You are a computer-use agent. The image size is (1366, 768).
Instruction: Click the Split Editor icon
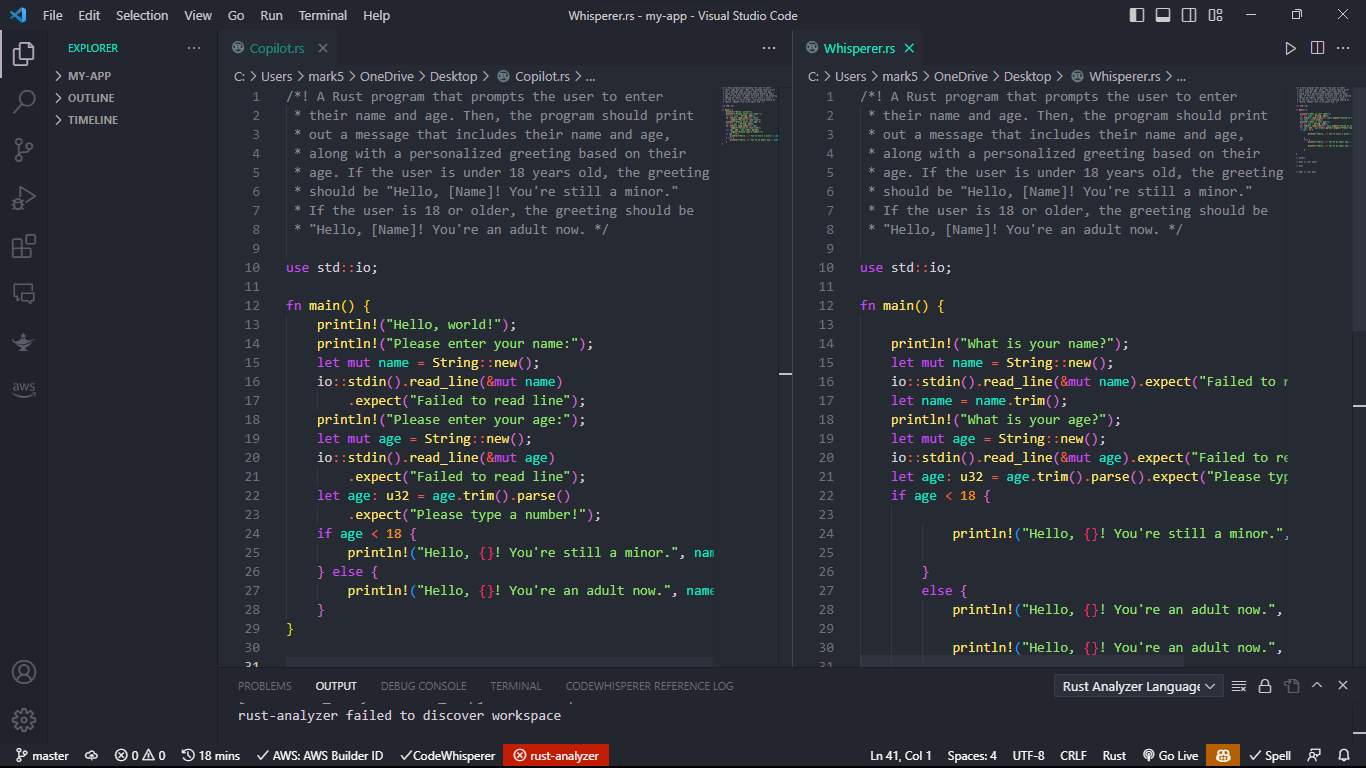(1317, 47)
